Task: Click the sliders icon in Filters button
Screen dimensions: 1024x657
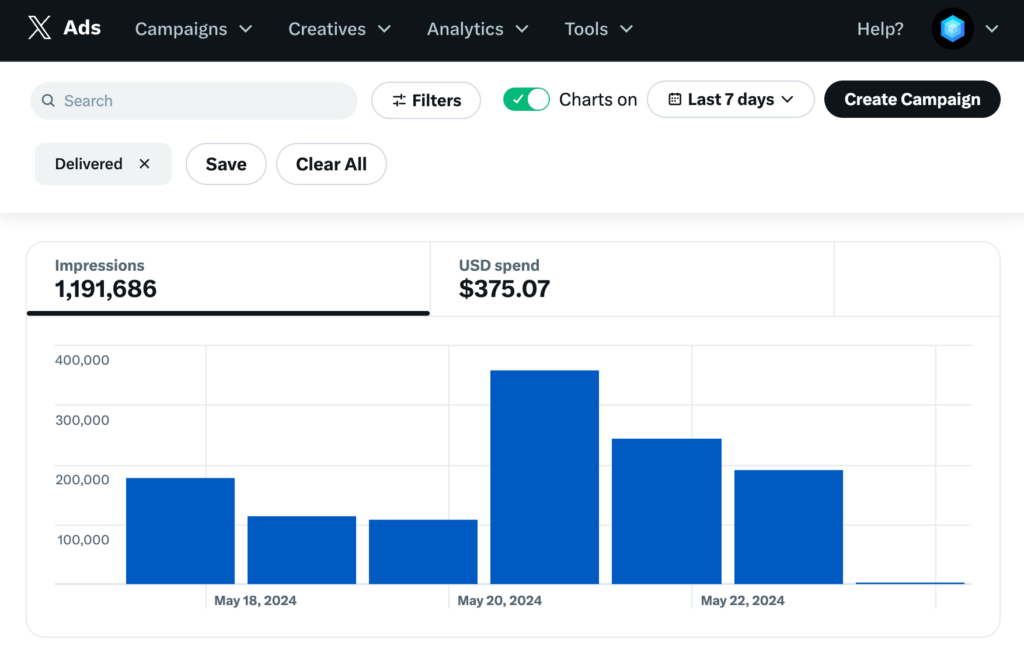Action: 399,100
